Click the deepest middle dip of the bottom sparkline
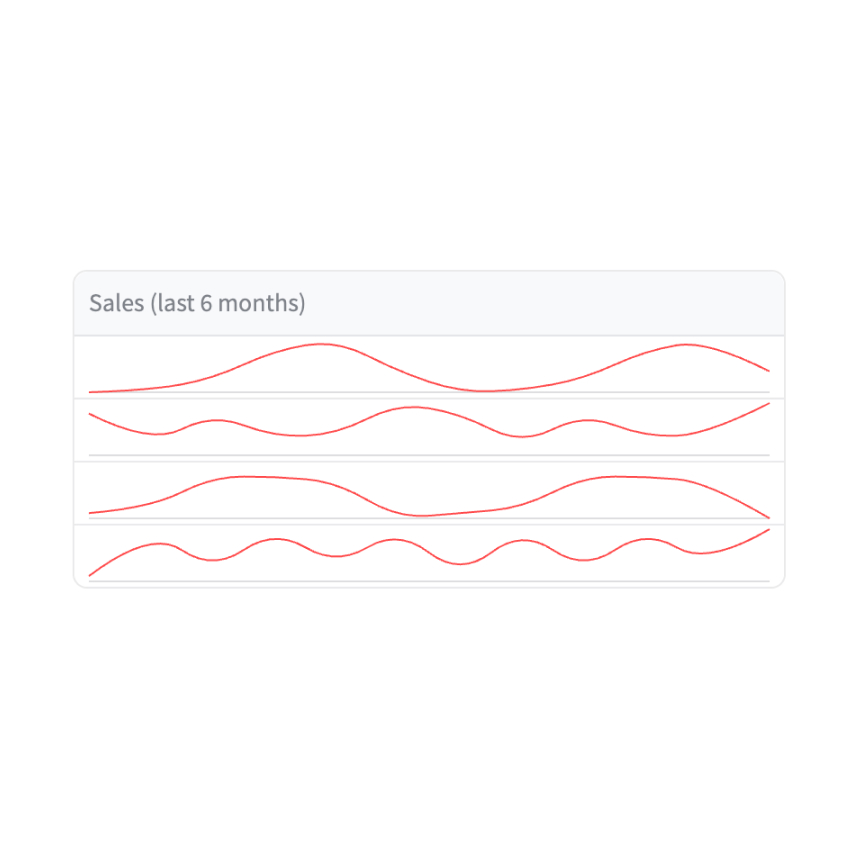862x862 pixels. (x=460, y=564)
